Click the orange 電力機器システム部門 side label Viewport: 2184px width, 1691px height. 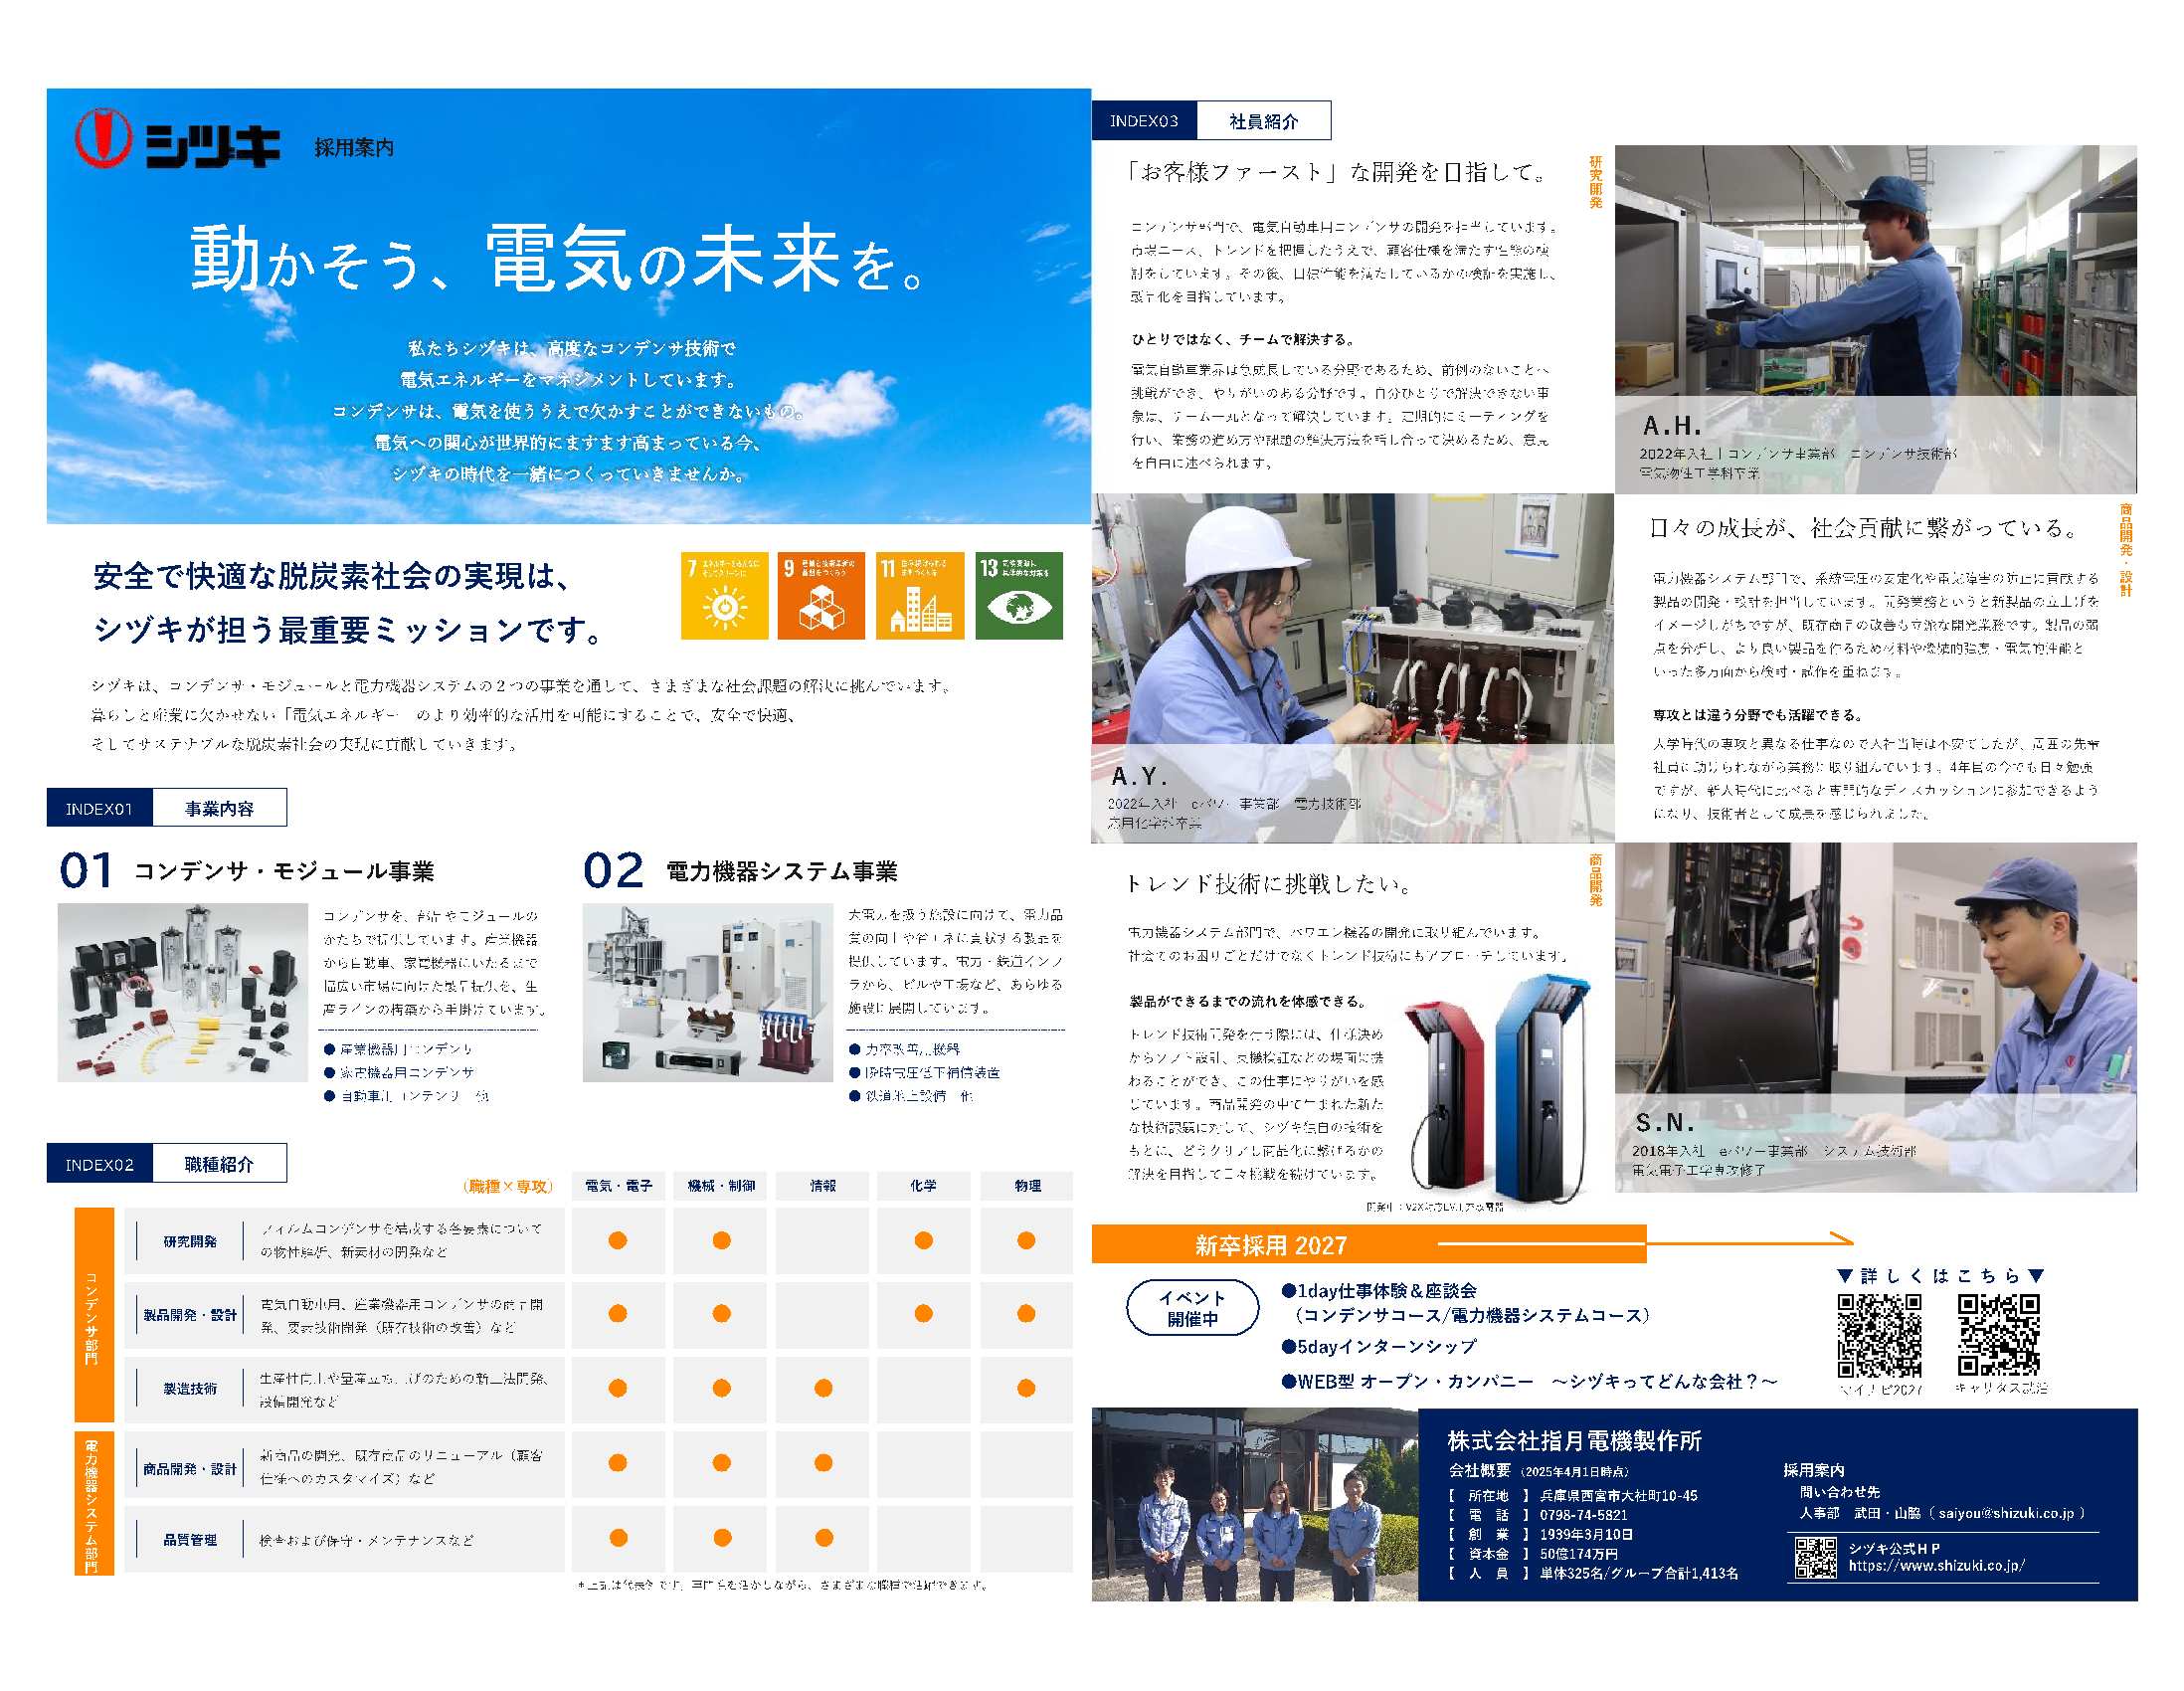point(94,1504)
